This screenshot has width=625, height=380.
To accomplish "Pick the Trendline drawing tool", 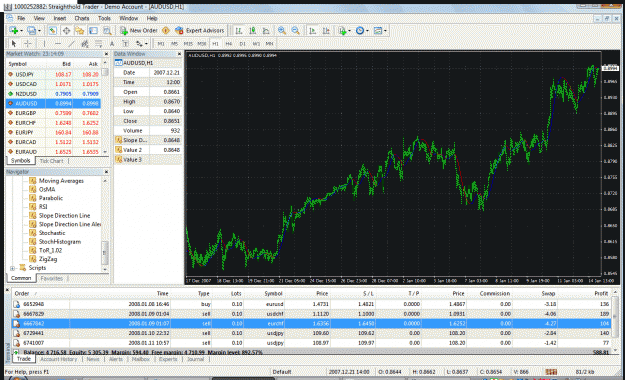I will pyautogui.click(x=71, y=43).
